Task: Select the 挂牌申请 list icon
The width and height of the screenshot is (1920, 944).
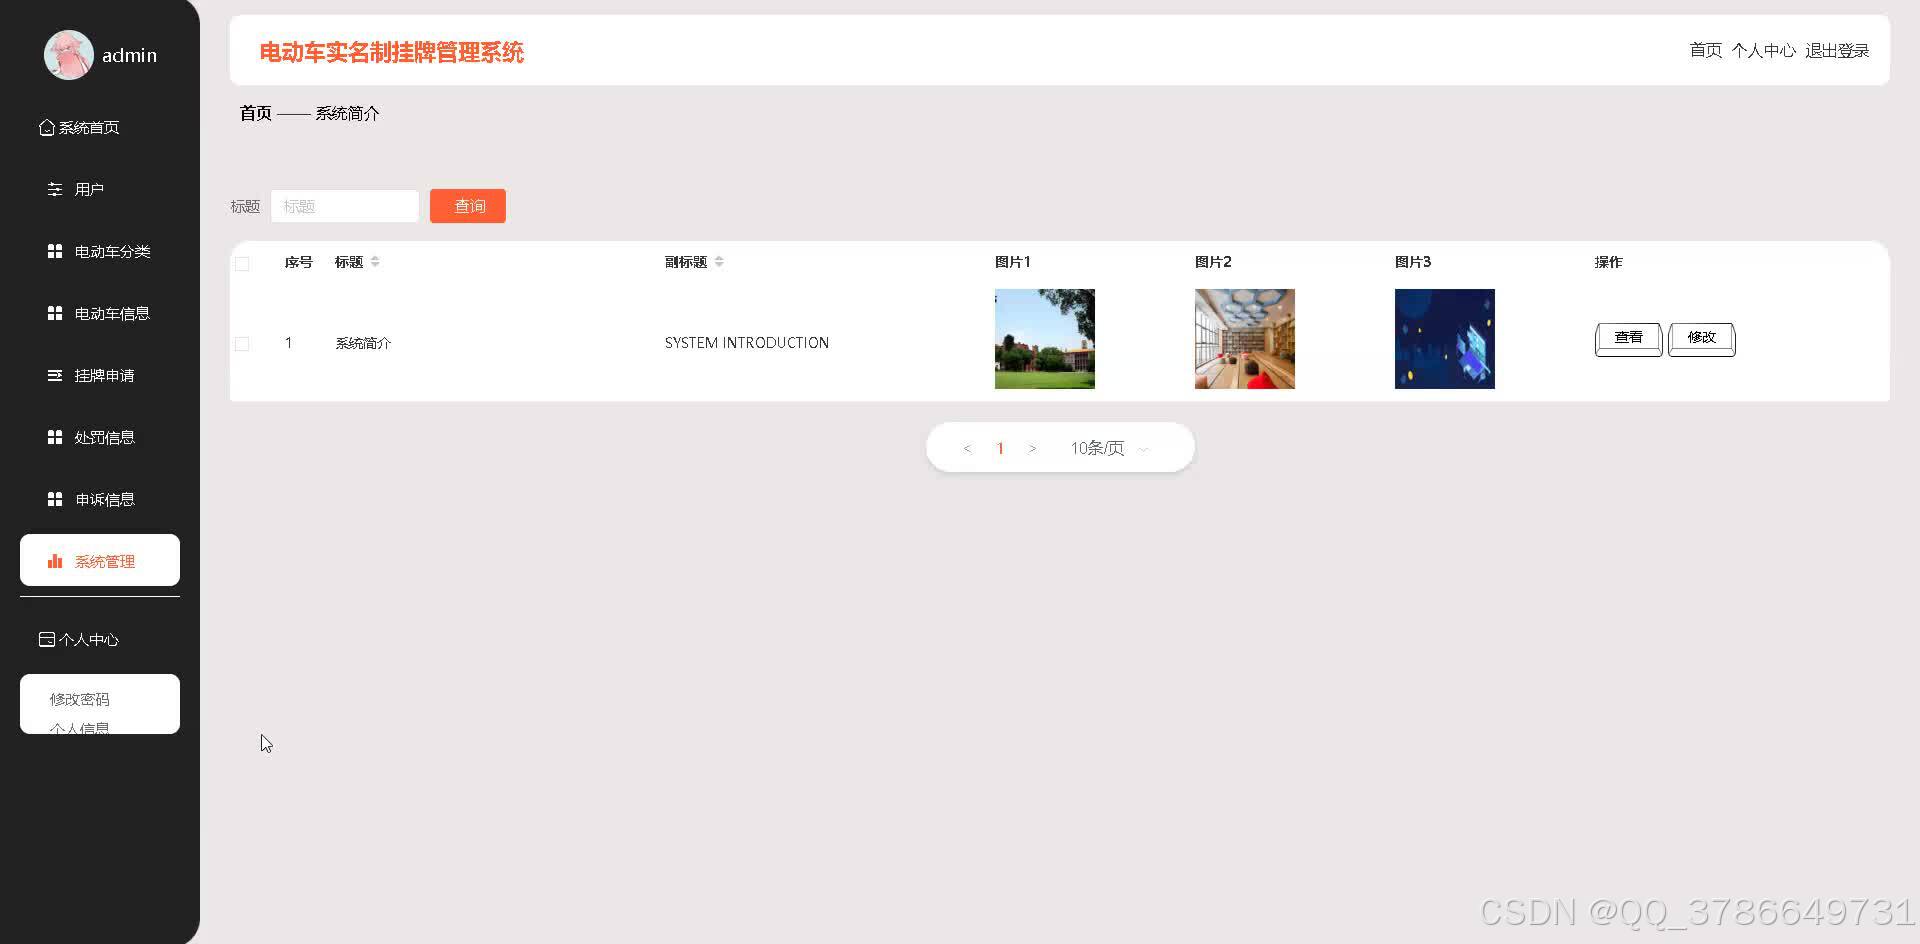Action: (55, 375)
